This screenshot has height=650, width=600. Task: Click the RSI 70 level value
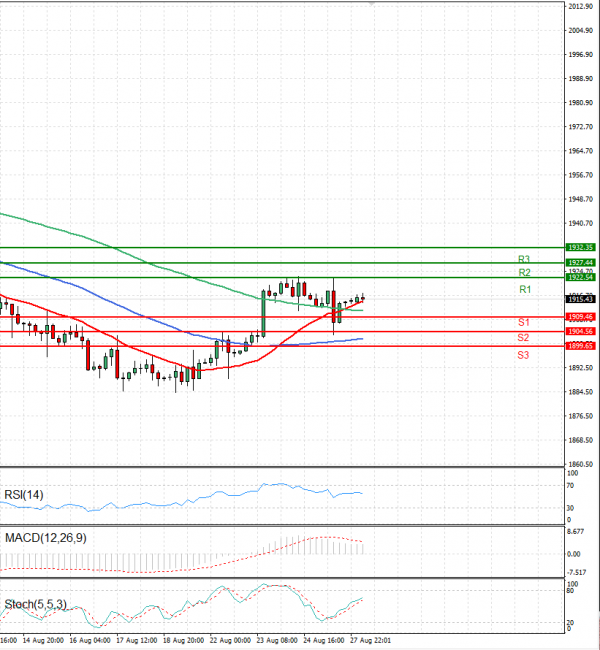pos(571,486)
